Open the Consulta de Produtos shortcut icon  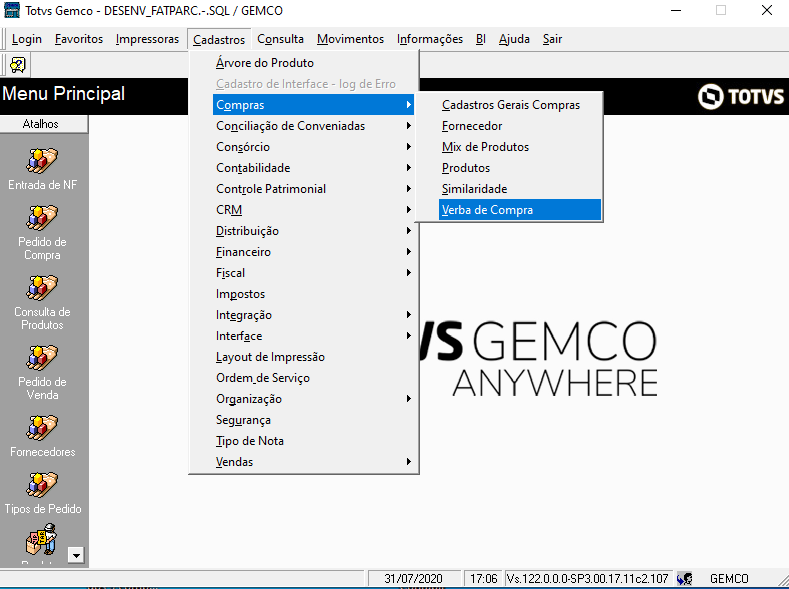[x=42, y=287]
